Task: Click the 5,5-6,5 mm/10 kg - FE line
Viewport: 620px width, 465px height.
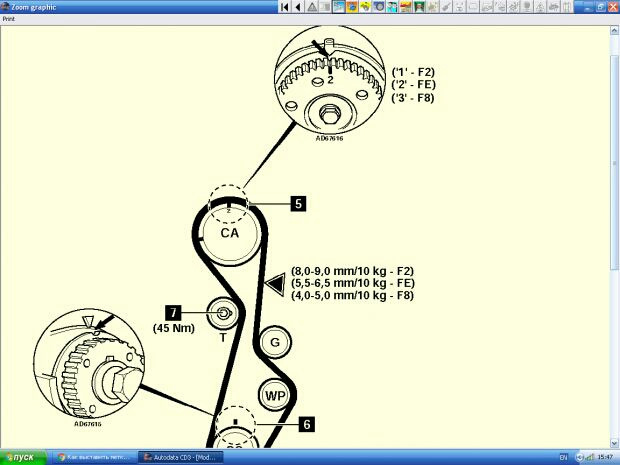Action: (x=353, y=283)
